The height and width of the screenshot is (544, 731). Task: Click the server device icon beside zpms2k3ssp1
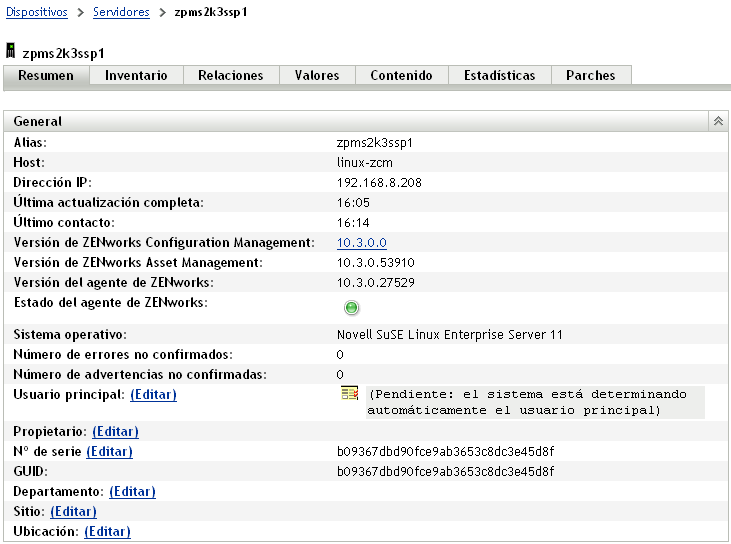[x=11, y=50]
